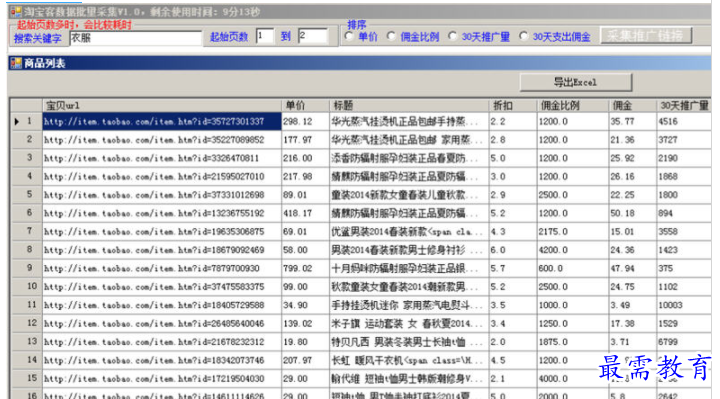Click commission ratio cell 1875.0
The height and width of the screenshot is (399, 720).
click(572, 342)
